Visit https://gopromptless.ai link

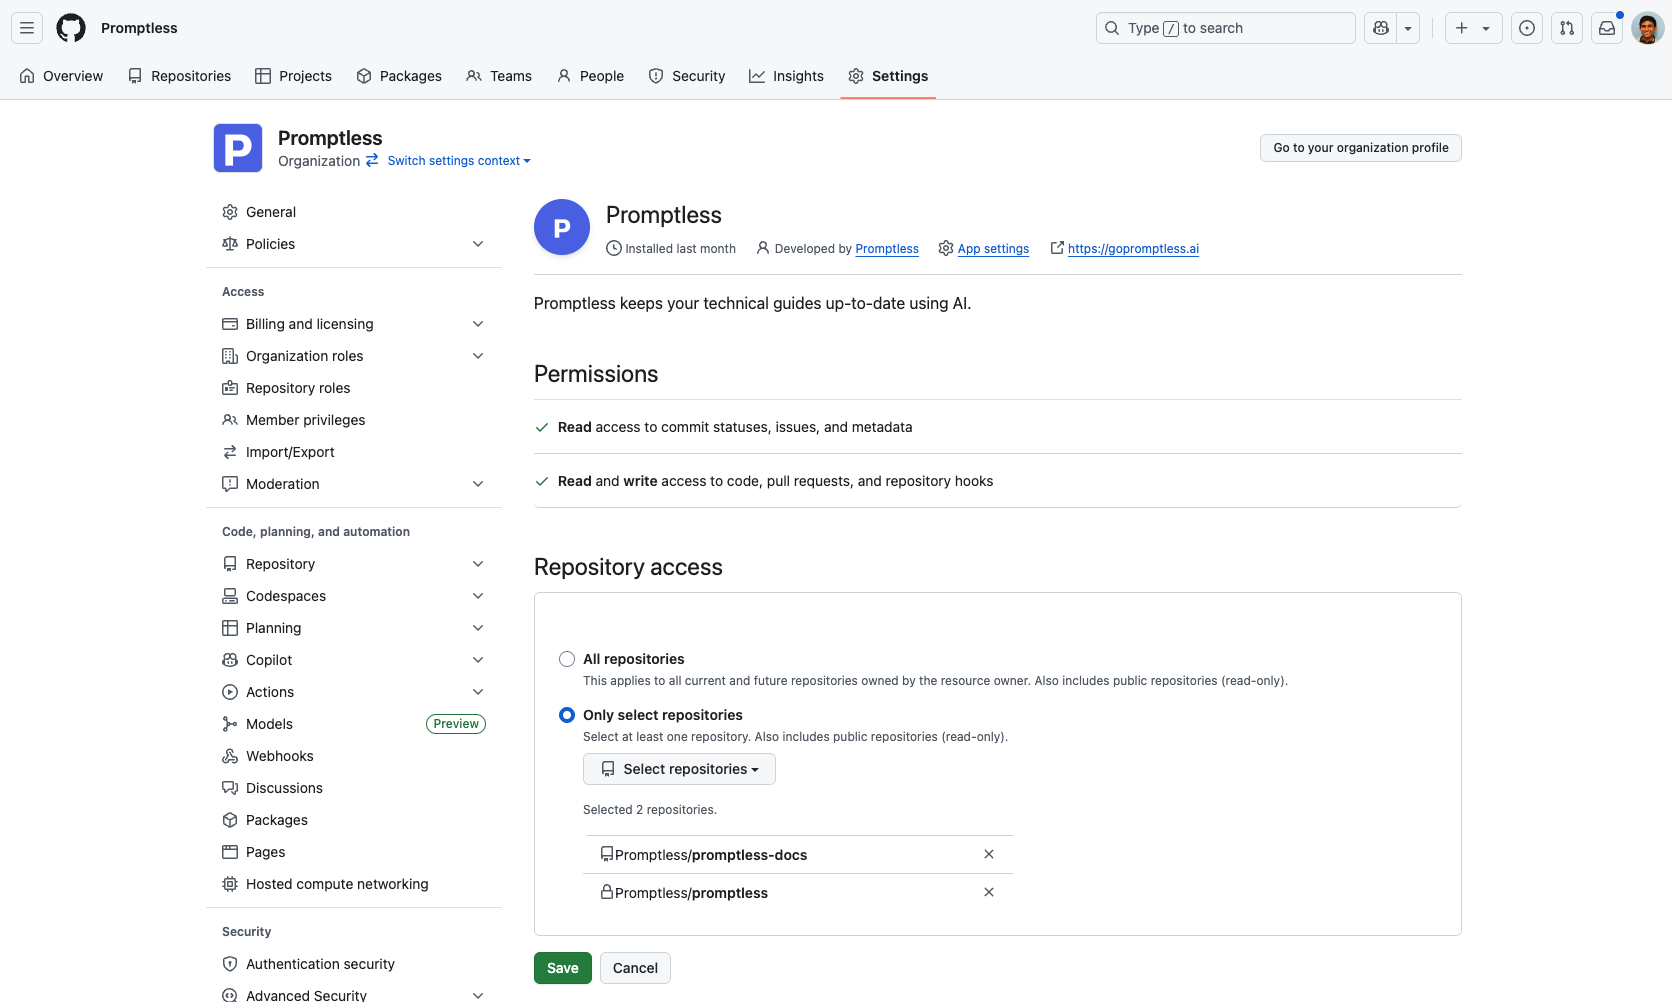pos(1133,249)
